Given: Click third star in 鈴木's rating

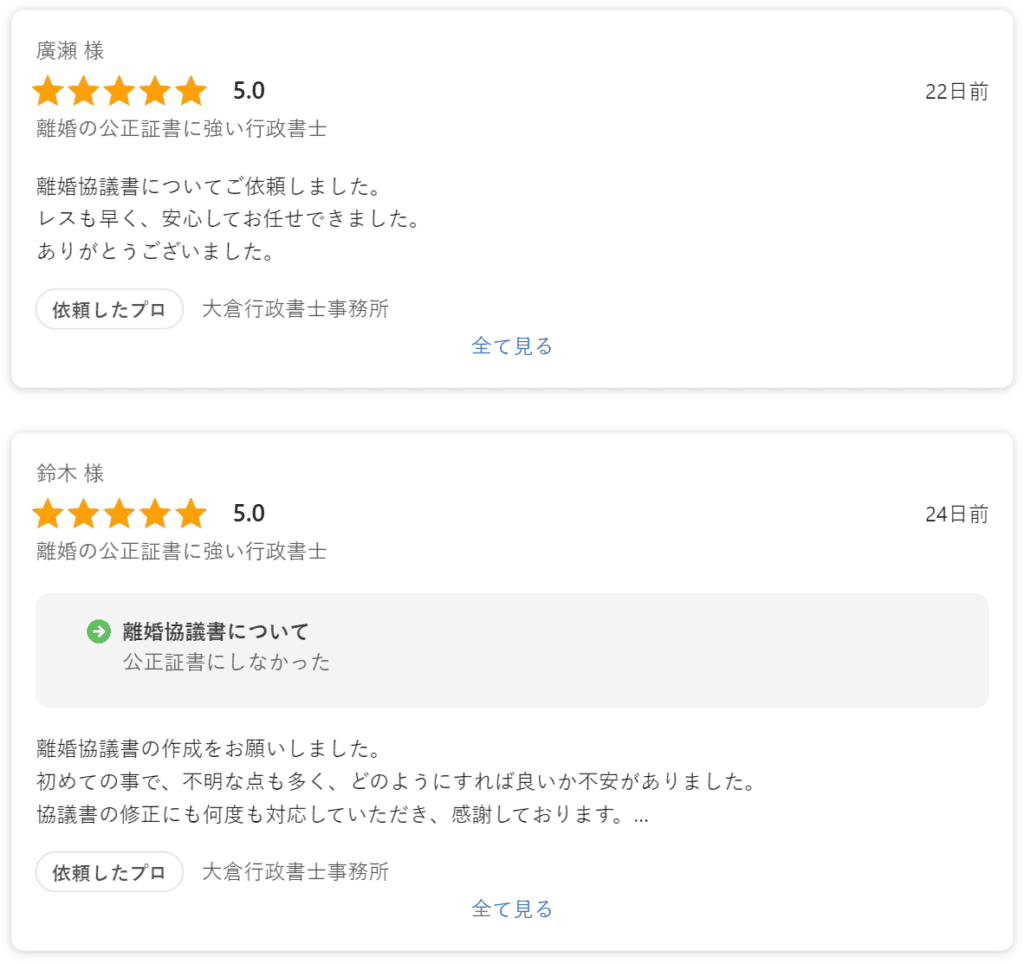Looking at the screenshot, I should coord(119,515).
